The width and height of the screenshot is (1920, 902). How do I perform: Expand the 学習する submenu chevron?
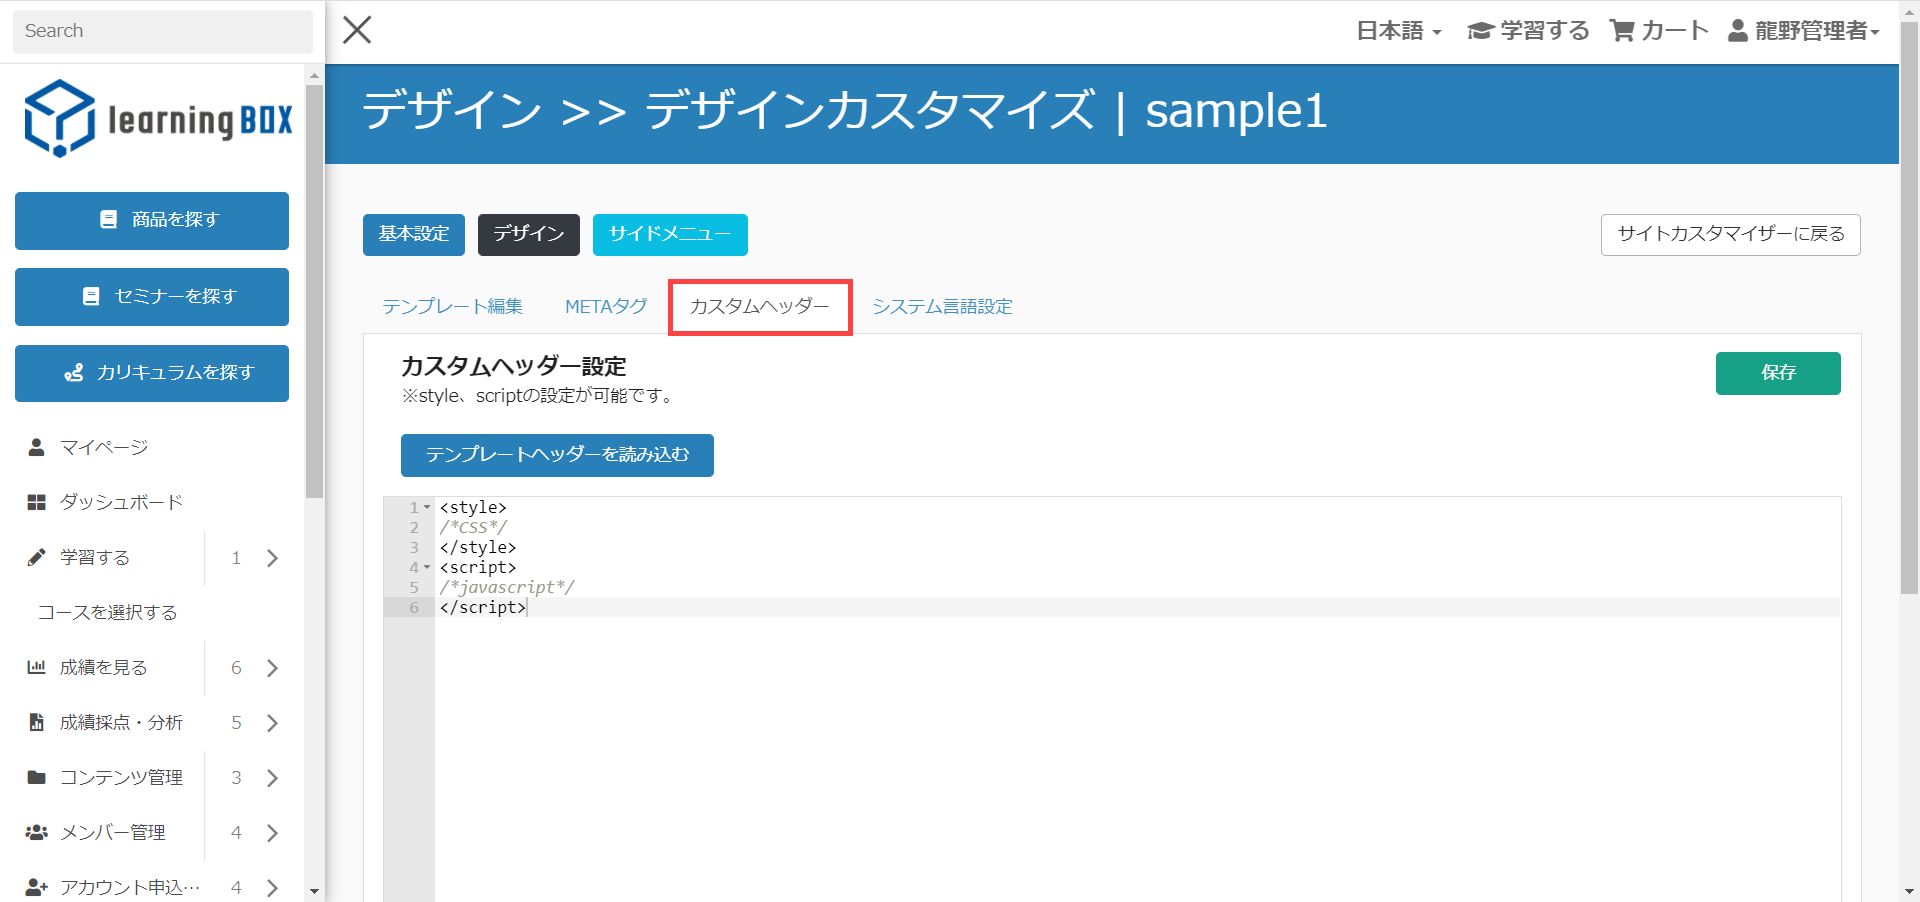[272, 558]
